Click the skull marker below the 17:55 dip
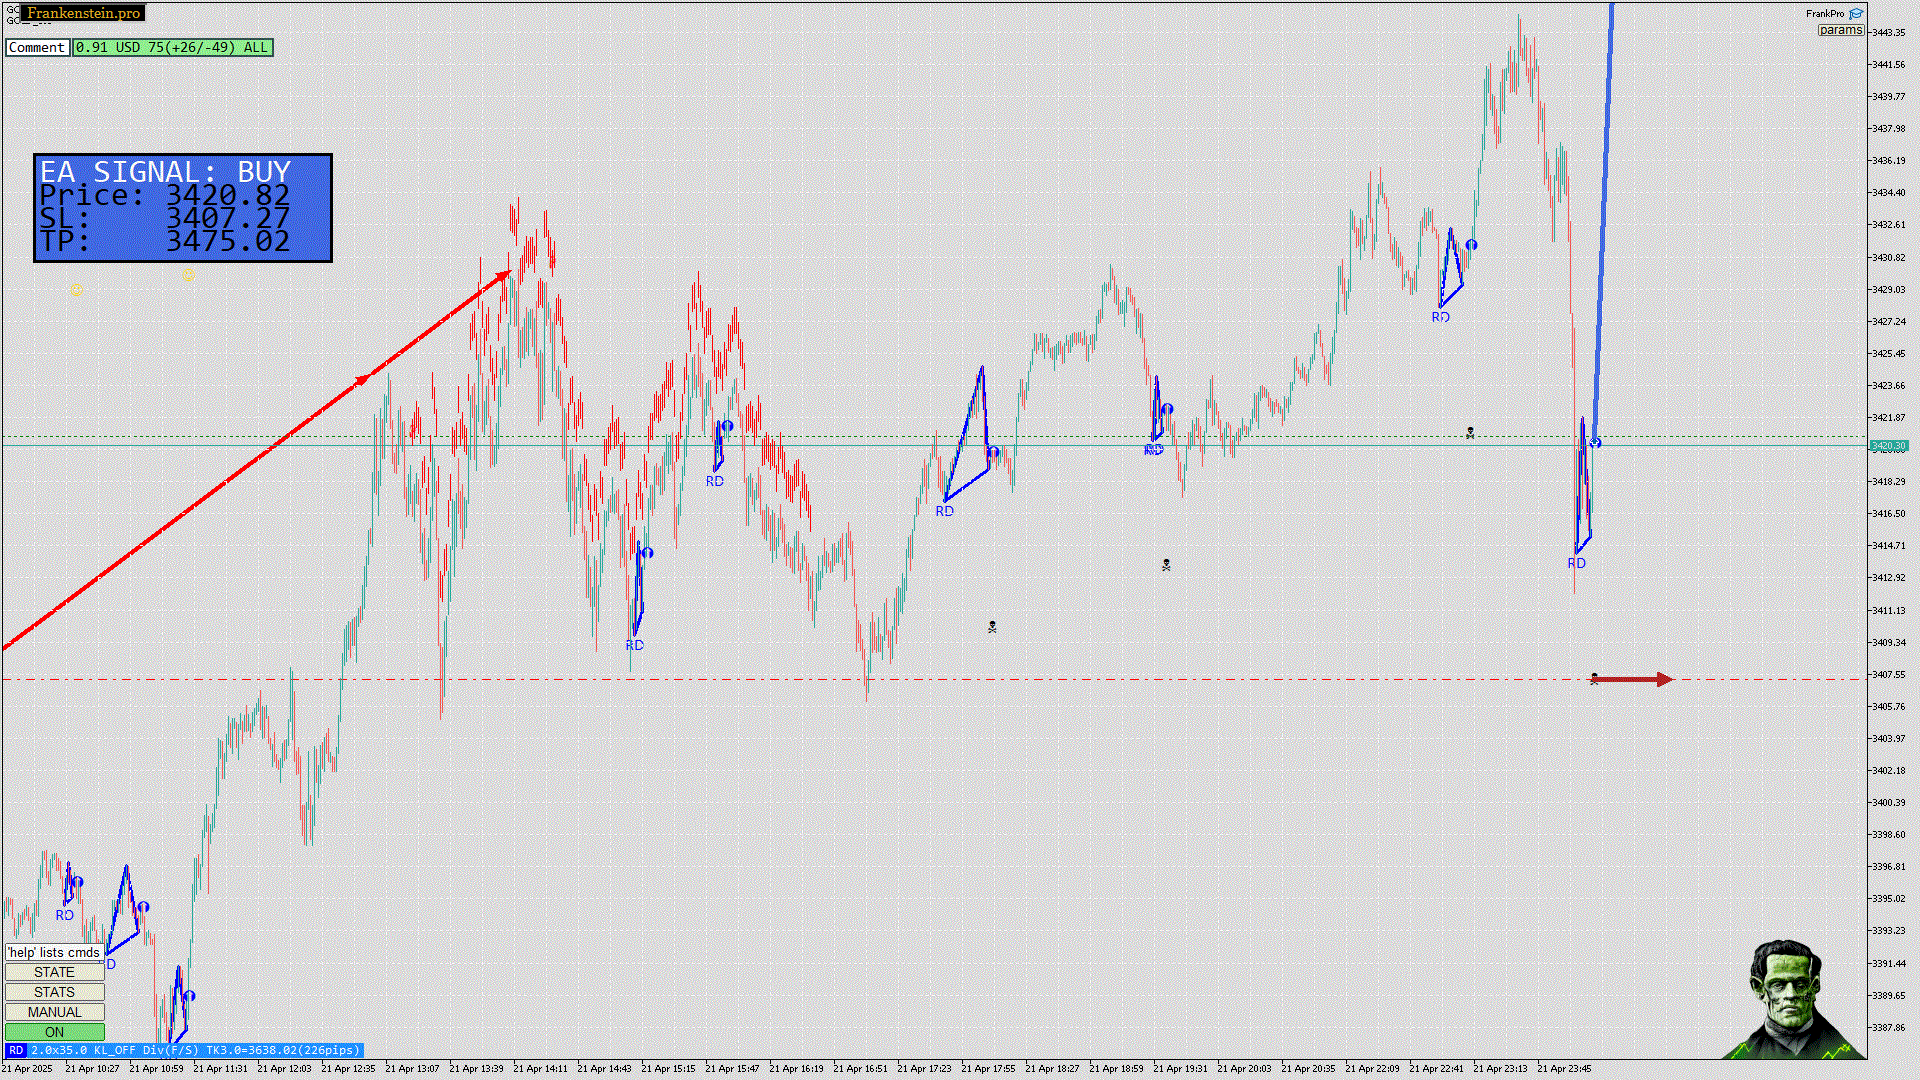This screenshot has height=1080, width=1920. click(992, 627)
